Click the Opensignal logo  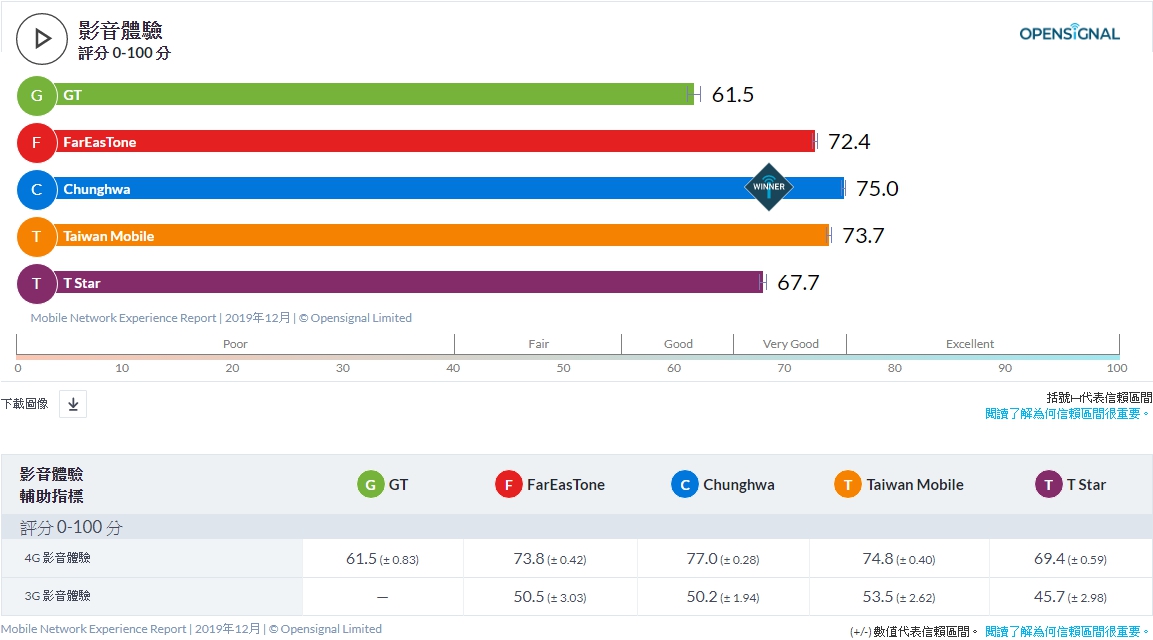click(x=1069, y=32)
